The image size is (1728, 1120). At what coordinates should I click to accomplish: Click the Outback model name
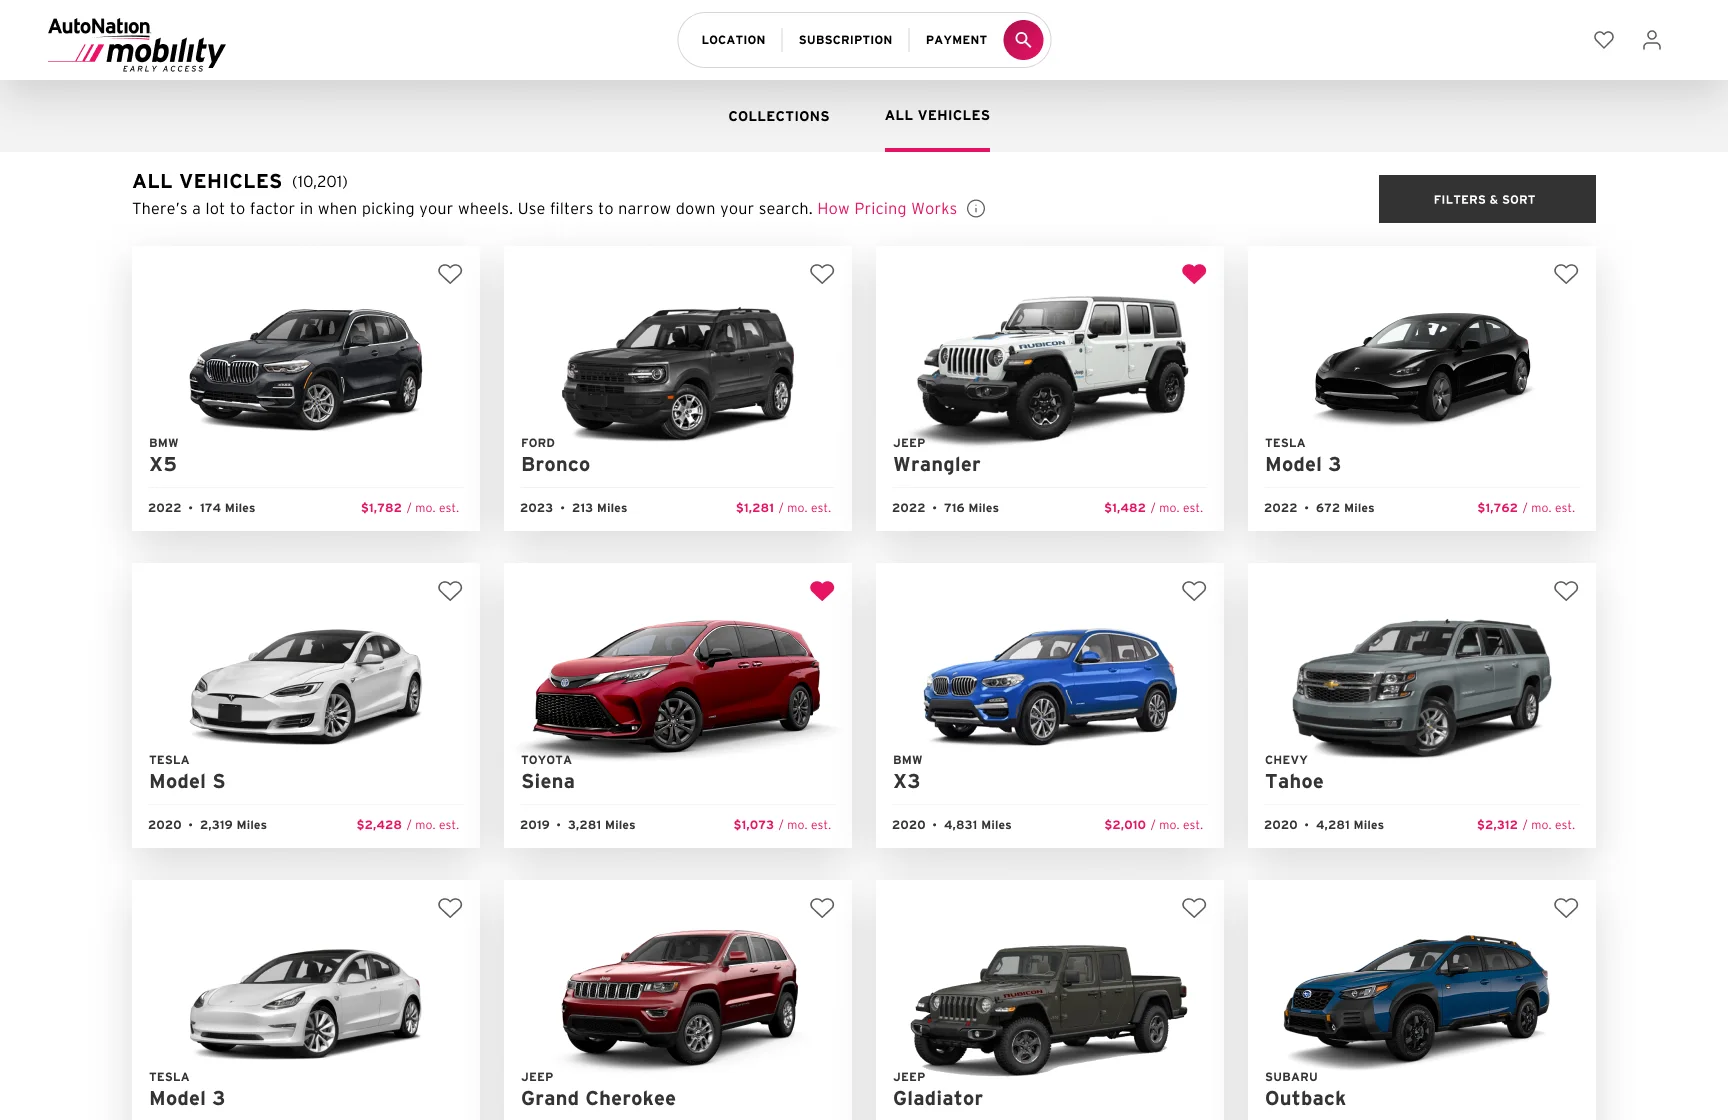coord(1305,1099)
